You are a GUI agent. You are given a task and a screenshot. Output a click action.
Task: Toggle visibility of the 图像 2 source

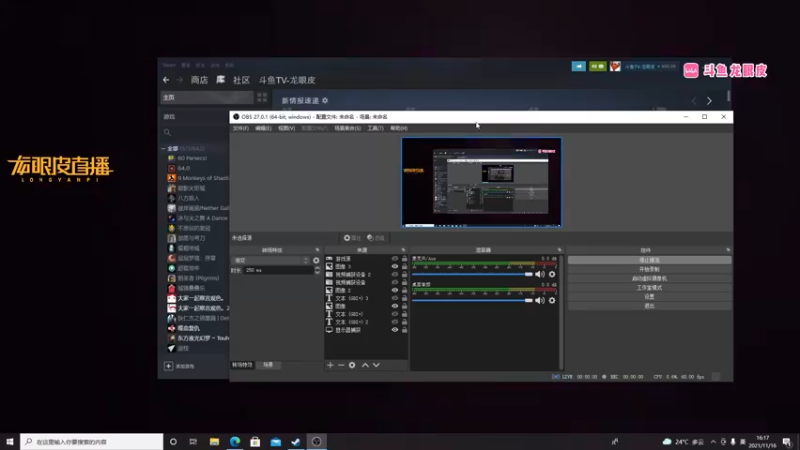pos(394,290)
